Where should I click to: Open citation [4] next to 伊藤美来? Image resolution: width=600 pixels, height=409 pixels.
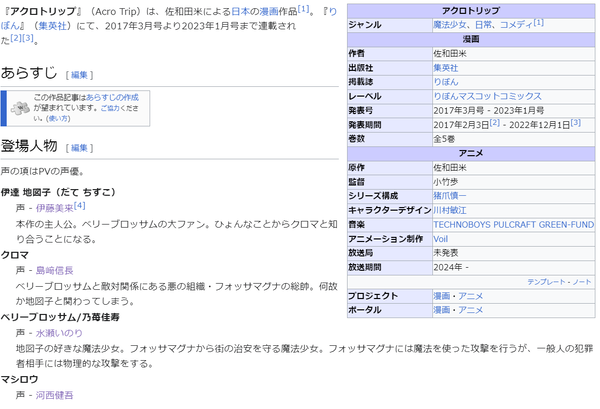79,205
